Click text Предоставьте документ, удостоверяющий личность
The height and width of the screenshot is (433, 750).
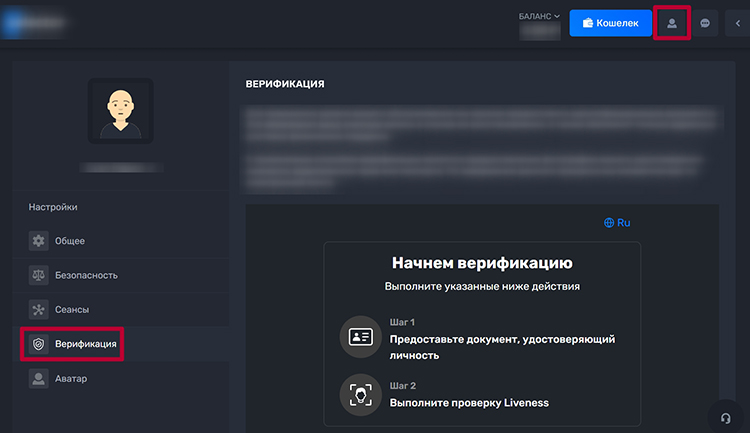502,347
